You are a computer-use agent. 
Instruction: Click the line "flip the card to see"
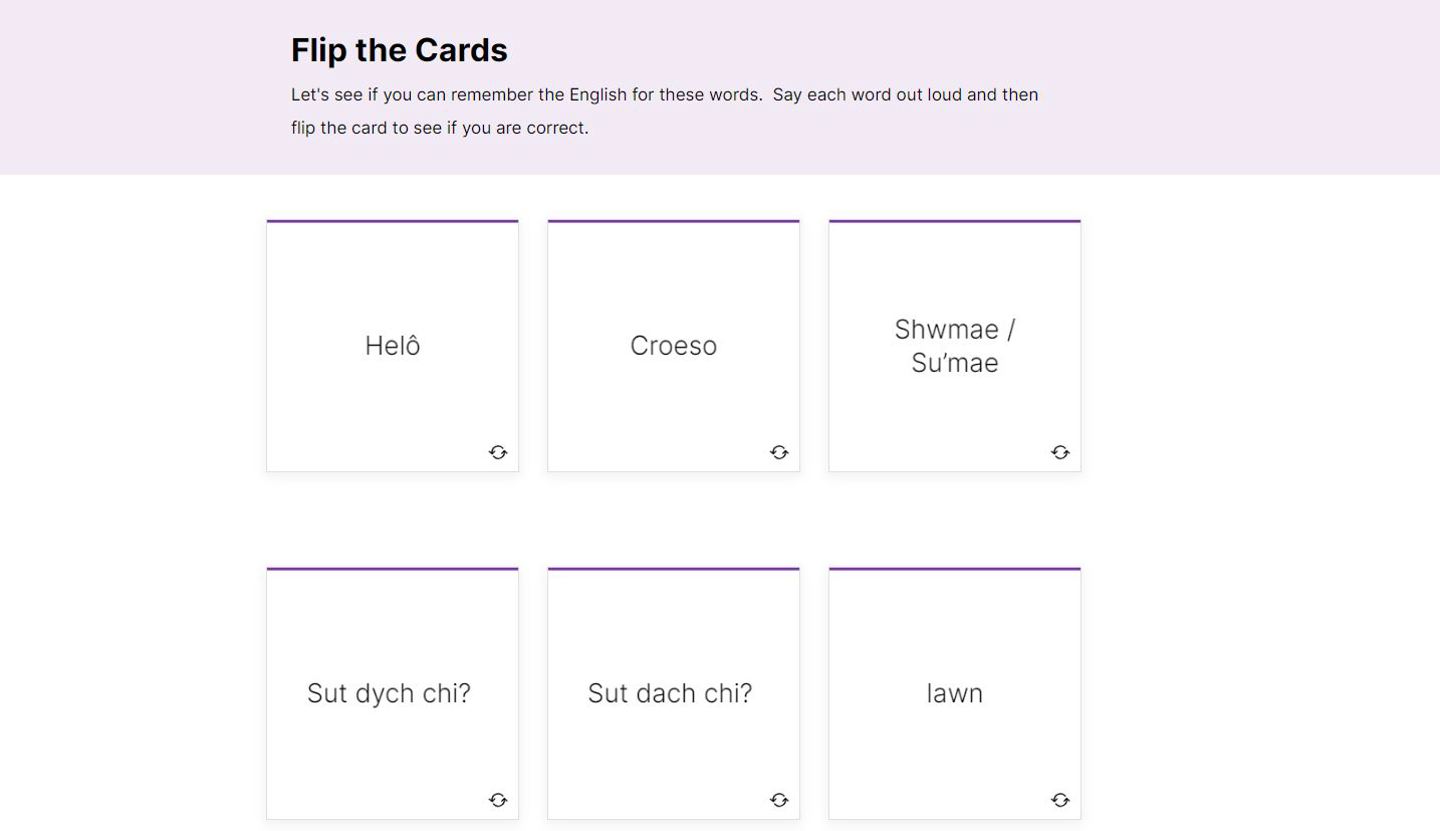(439, 128)
